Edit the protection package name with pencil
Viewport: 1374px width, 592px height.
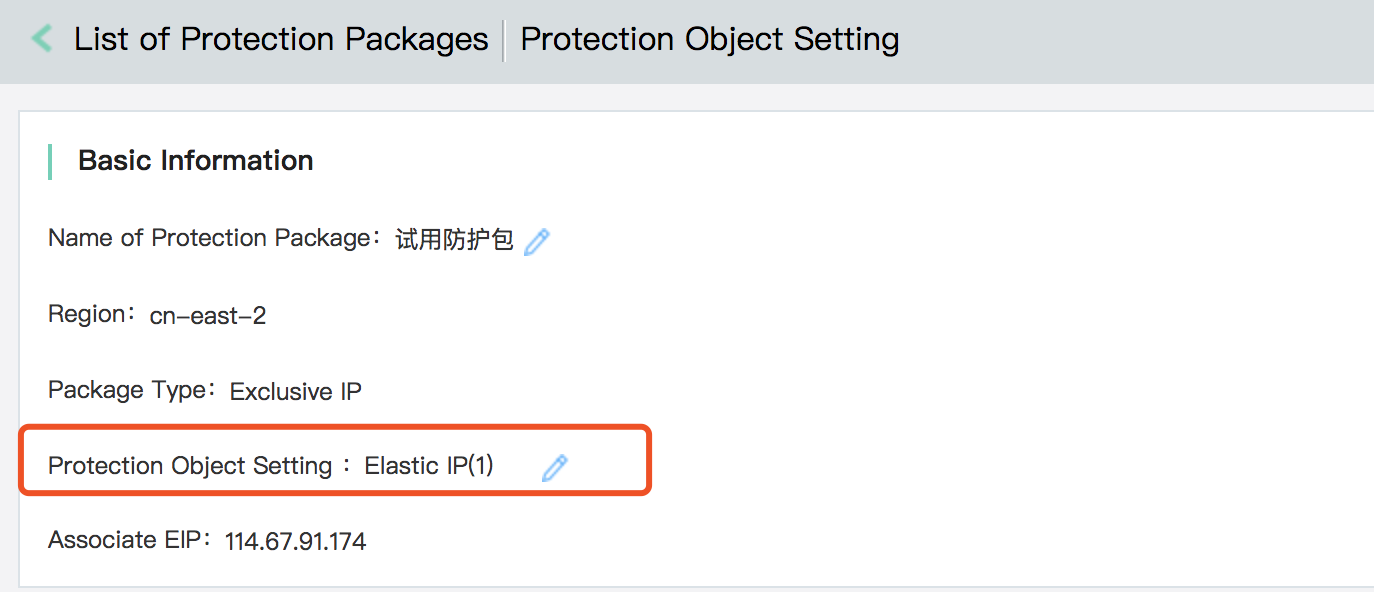point(537,241)
